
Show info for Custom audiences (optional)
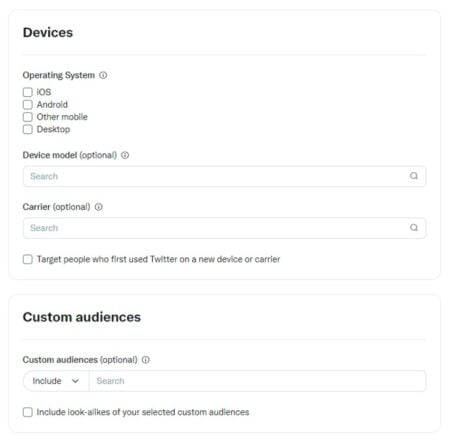[x=146, y=360]
